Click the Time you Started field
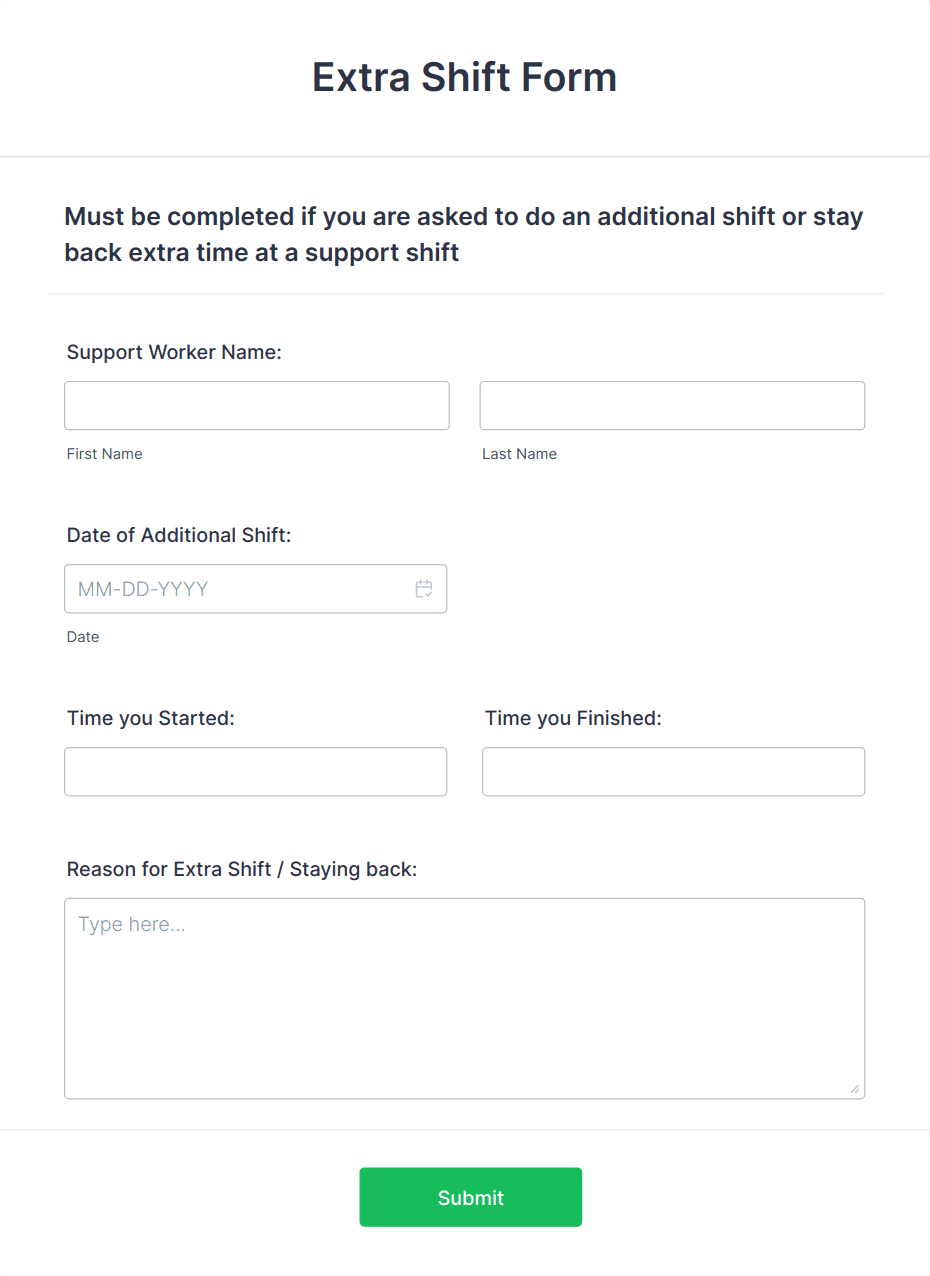The width and height of the screenshot is (930, 1276). [256, 771]
